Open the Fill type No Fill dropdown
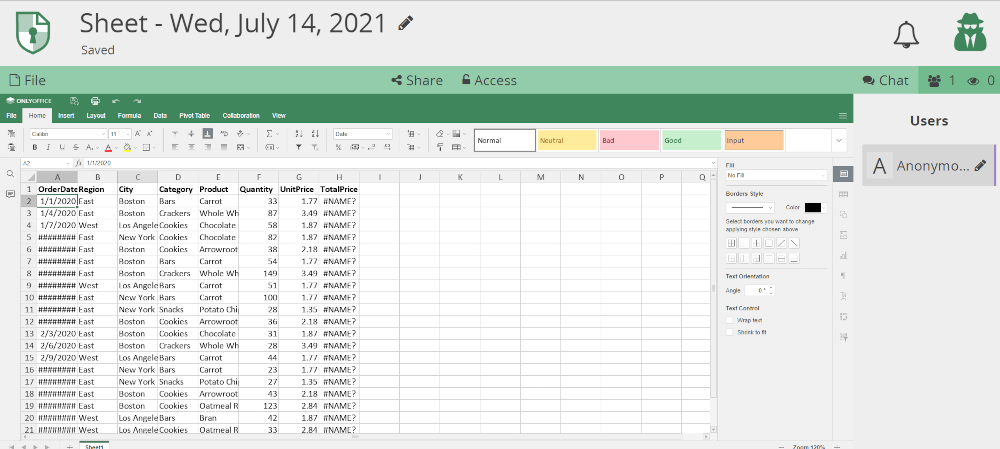1000x449 pixels. 776,175
